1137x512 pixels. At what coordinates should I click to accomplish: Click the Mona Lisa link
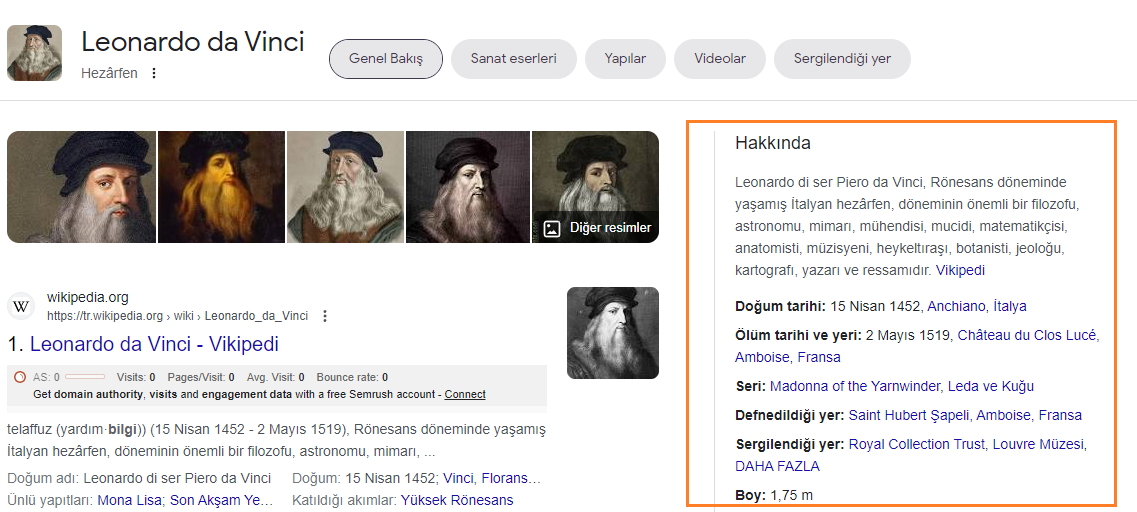coord(130,500)
